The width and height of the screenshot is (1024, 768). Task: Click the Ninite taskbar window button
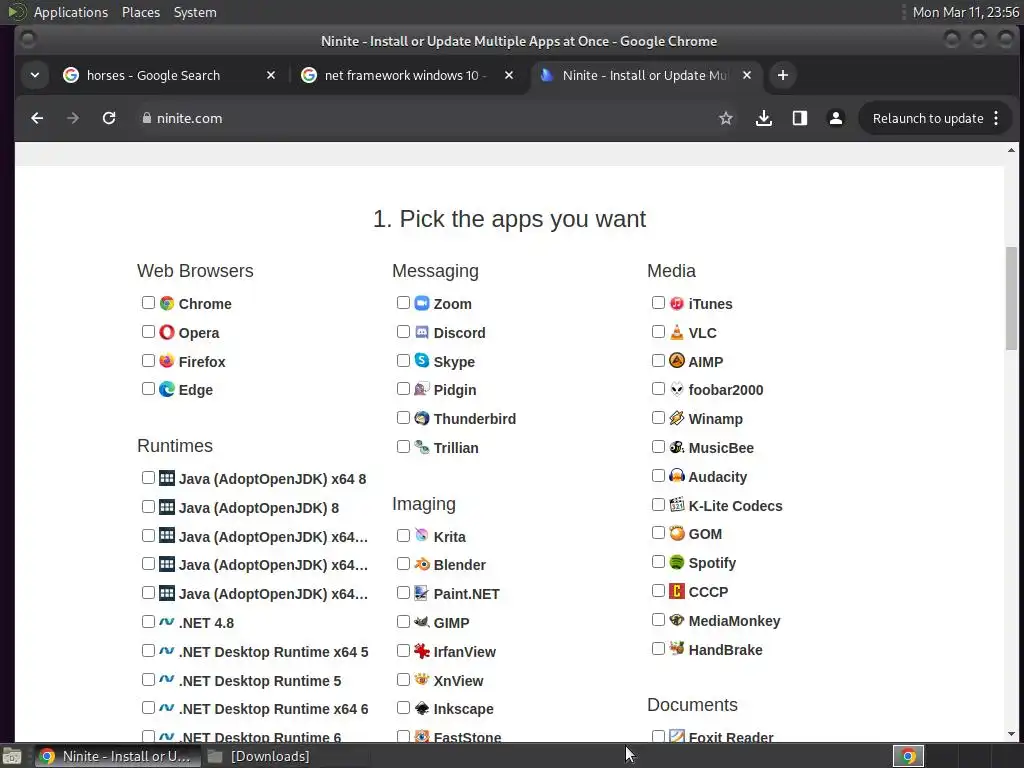click(116, 756)
